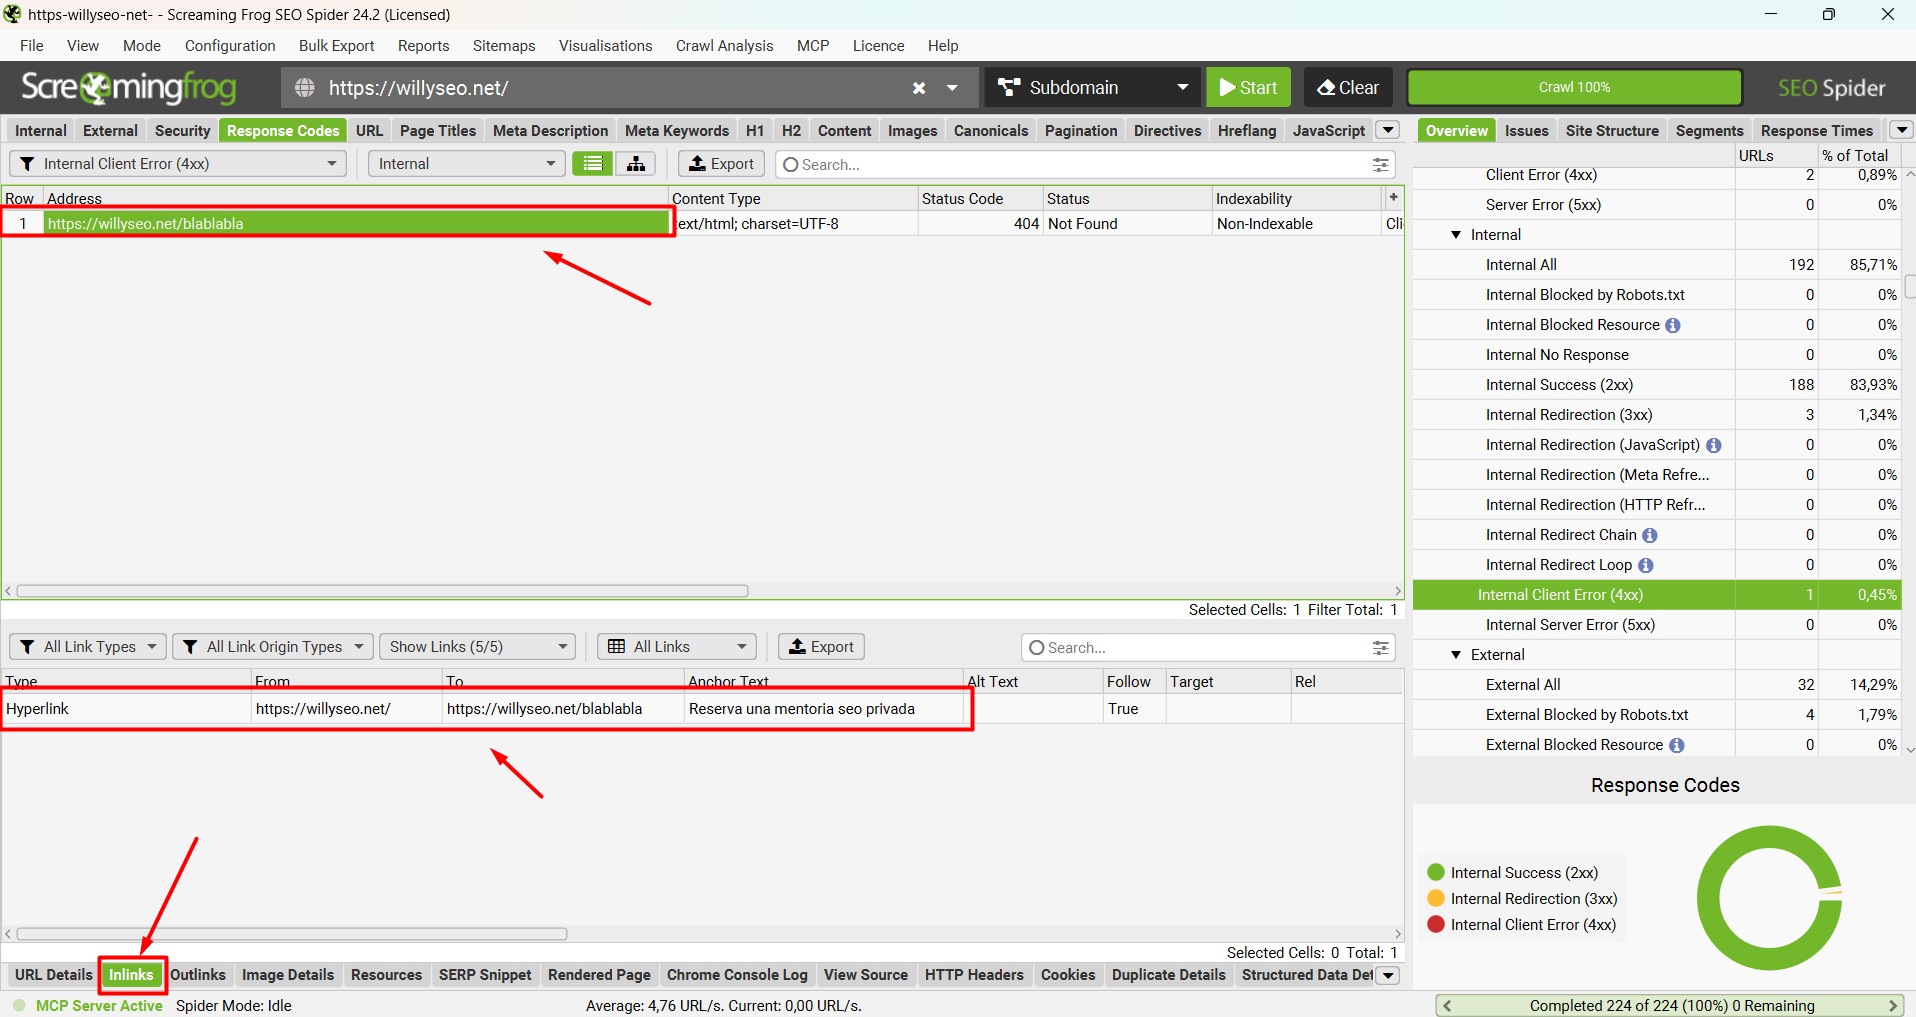Clear the URL with the X icon

[919, 88]
